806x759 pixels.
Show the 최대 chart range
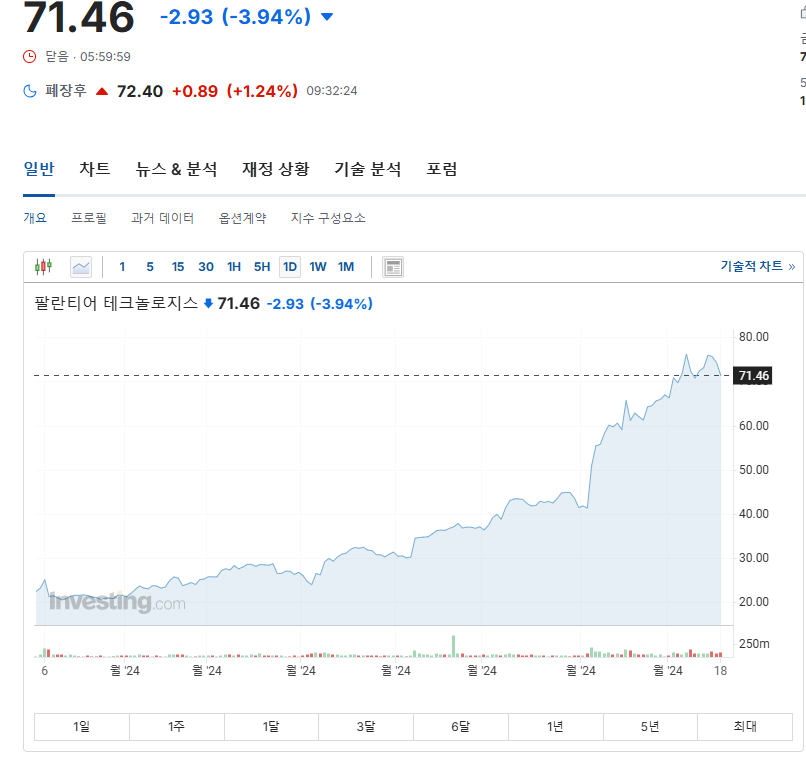coord(745,727)
